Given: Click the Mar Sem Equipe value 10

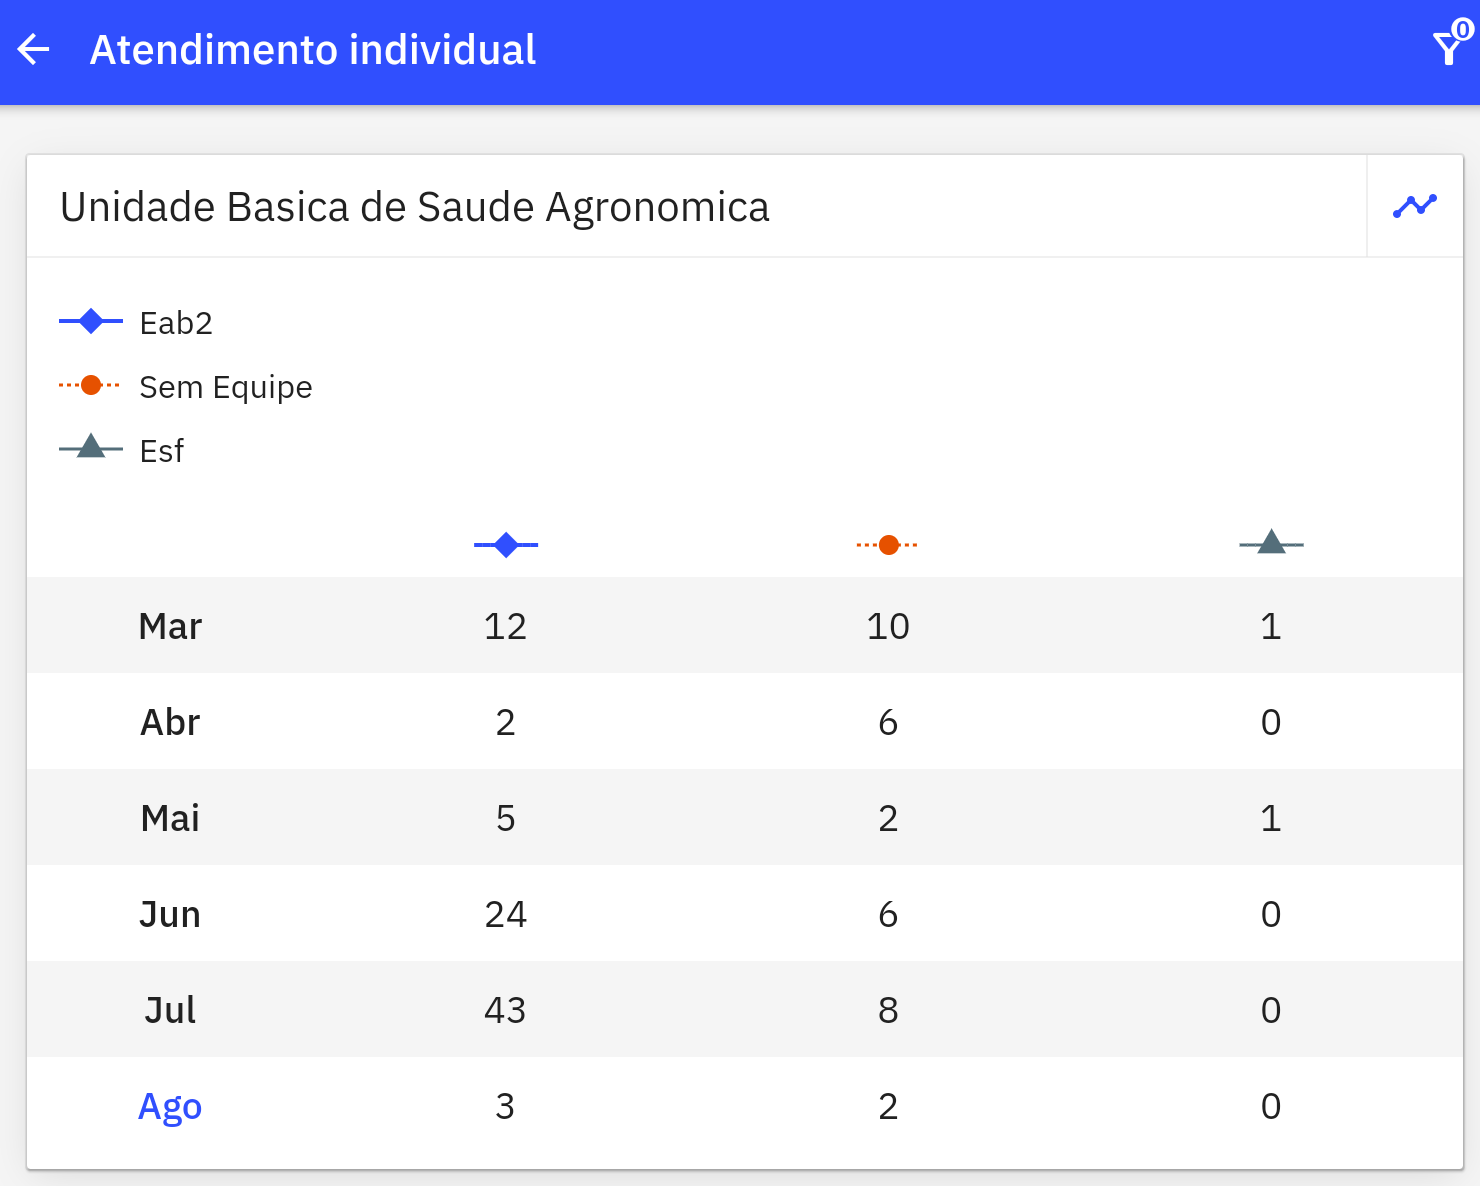Looking at the screenshot, I should [888, 626].
